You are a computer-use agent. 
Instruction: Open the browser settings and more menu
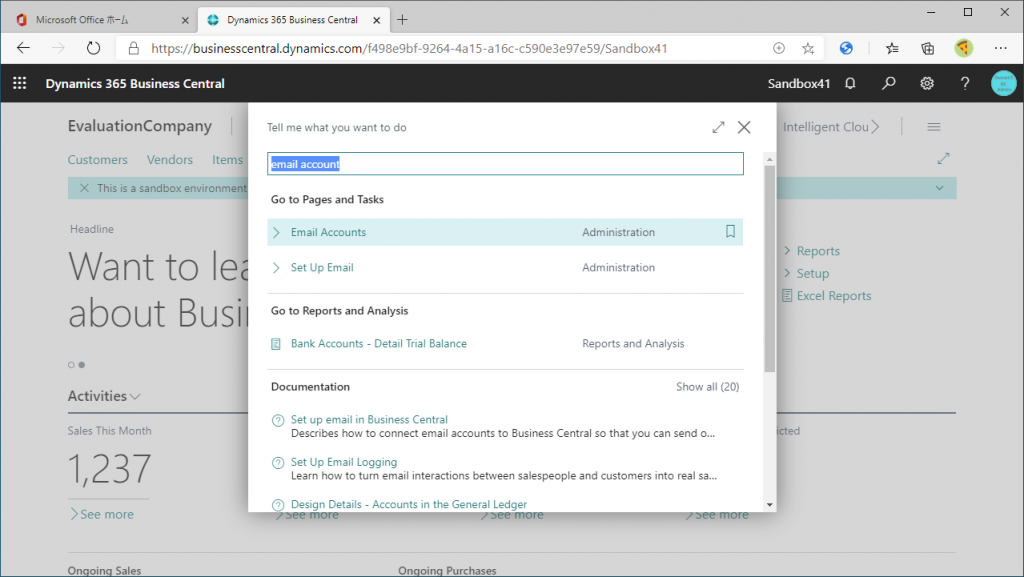(1000, 48)
